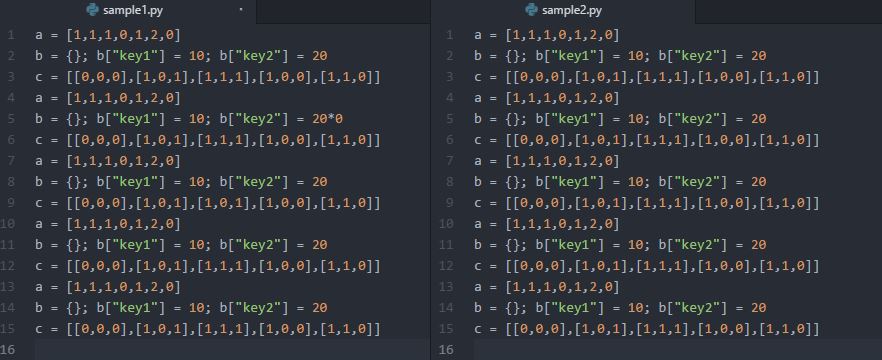
Task: Click the Python icon on sample1.py tab
Action: 93,10
